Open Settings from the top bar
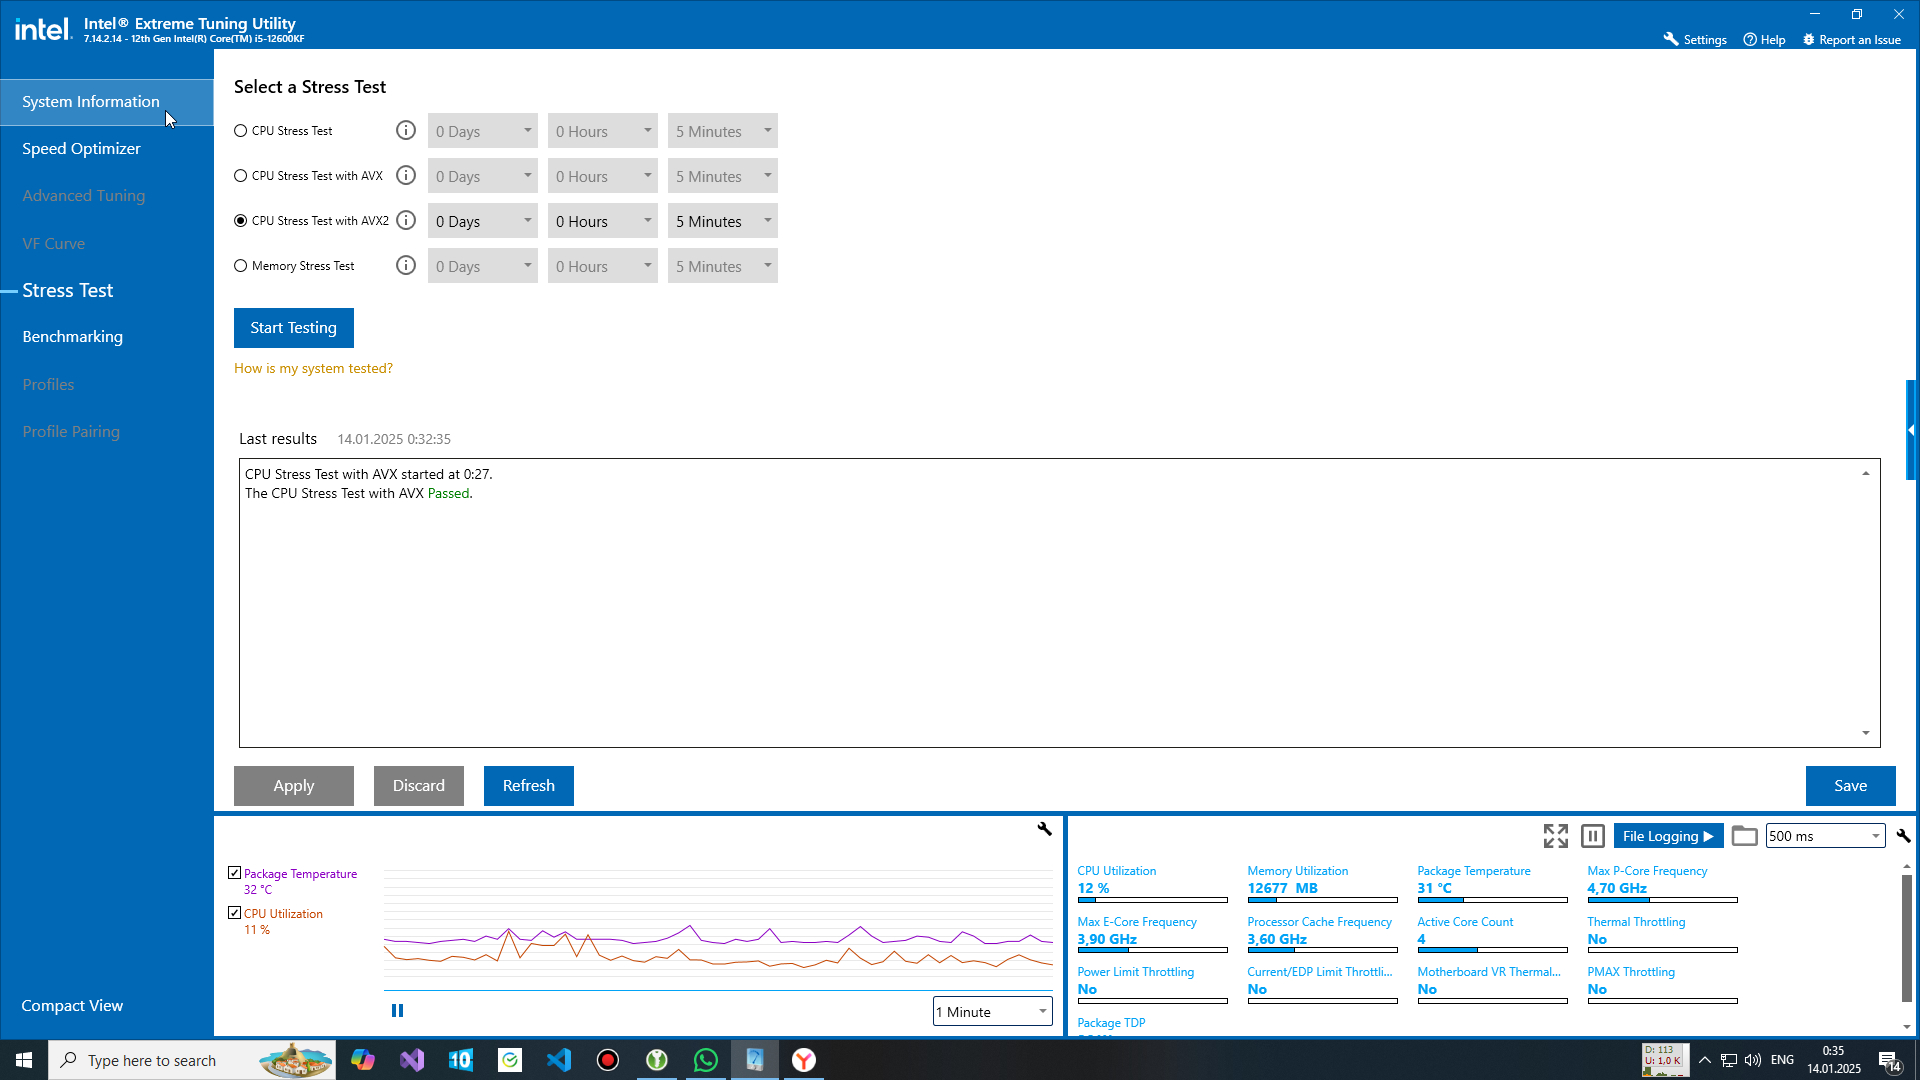This screenshot has height=1080, width=1920. tap(1695, 40)
